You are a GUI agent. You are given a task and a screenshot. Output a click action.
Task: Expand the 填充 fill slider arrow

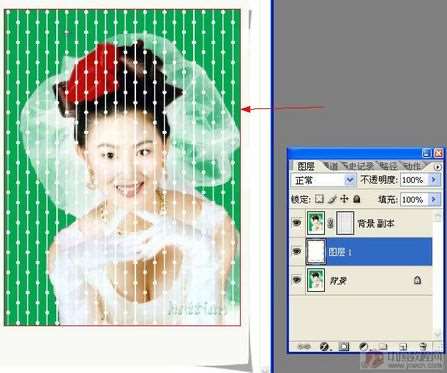tap(434, 199)
